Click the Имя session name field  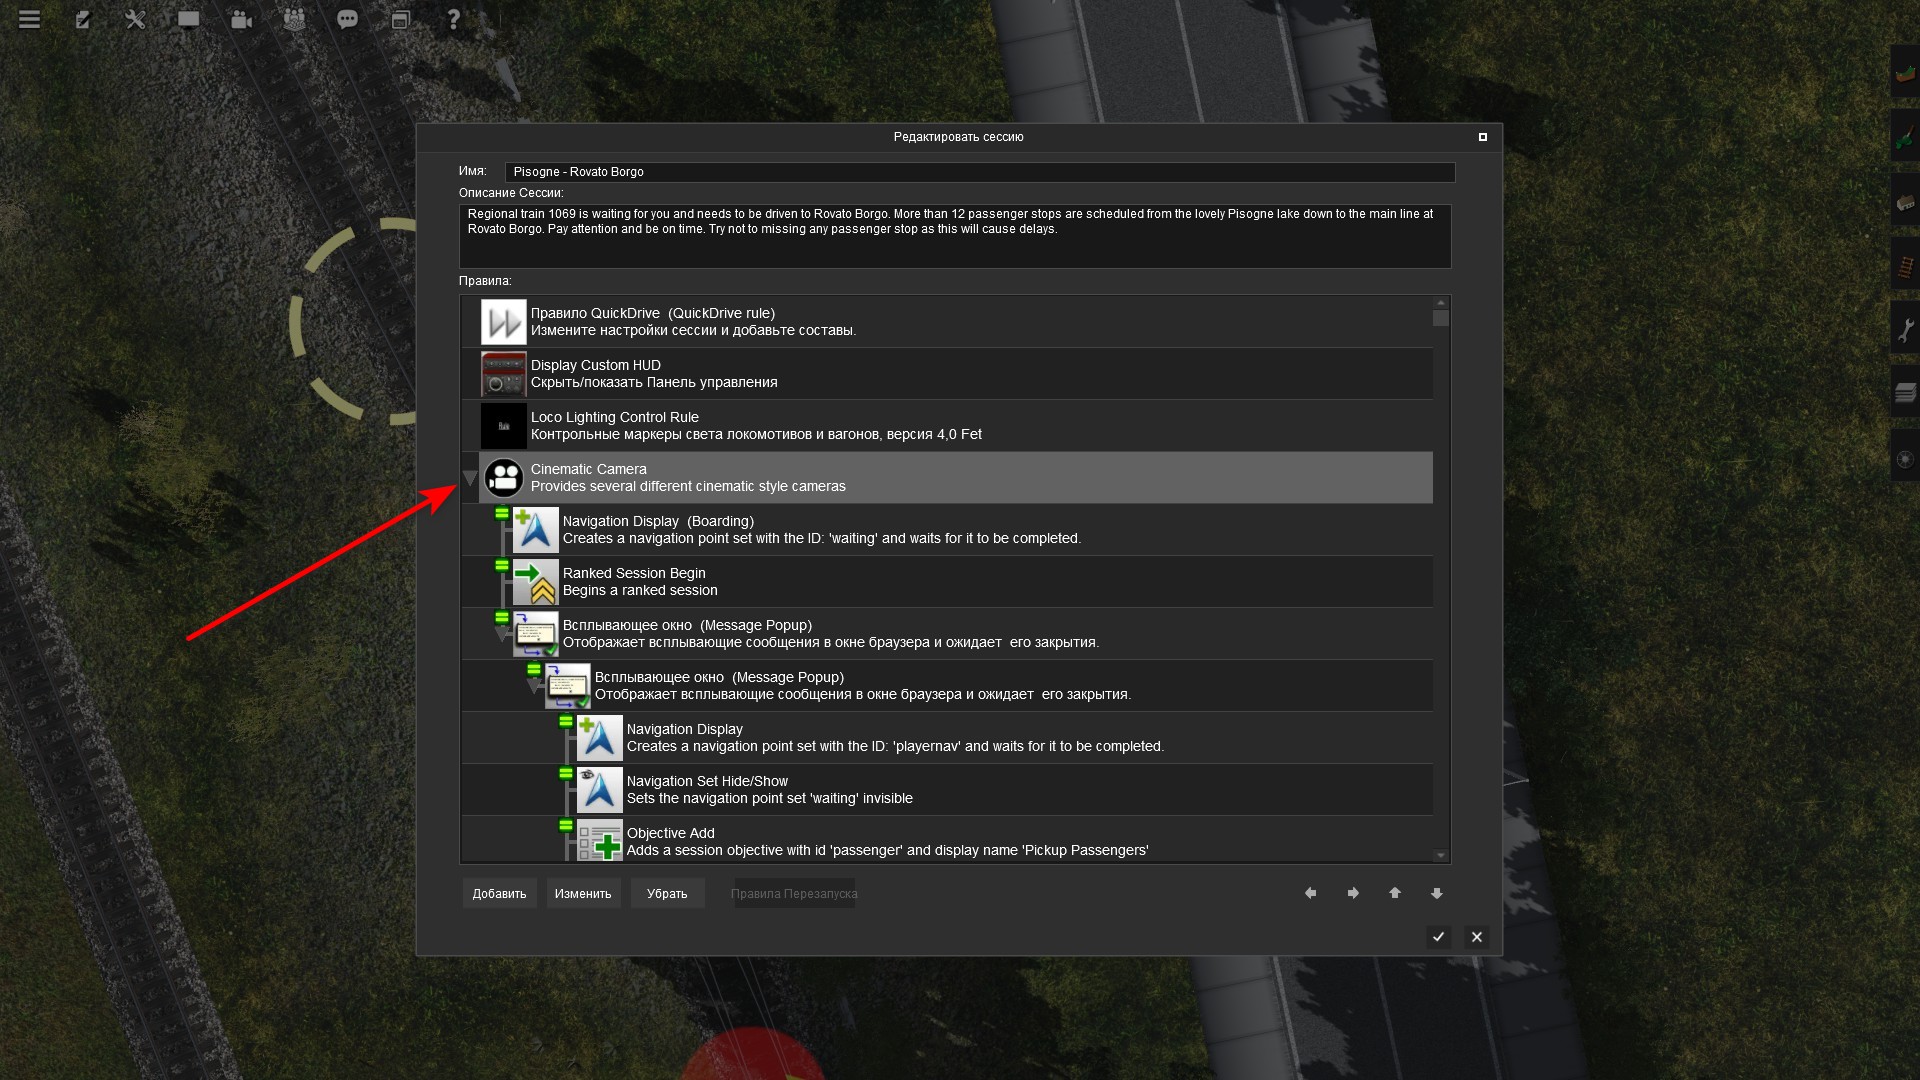coord(980,172)
